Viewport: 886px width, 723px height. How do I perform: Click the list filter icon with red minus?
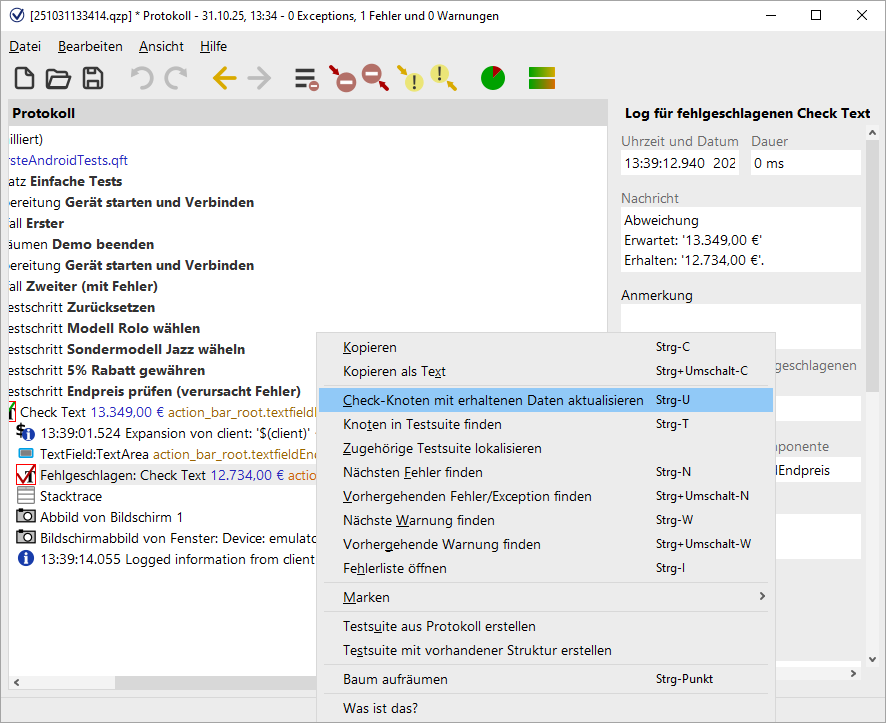tap(306, 78)
